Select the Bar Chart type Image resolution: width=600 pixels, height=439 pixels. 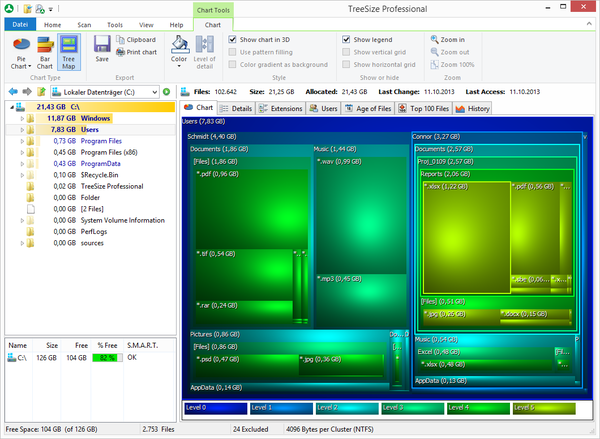pos(45,53)
